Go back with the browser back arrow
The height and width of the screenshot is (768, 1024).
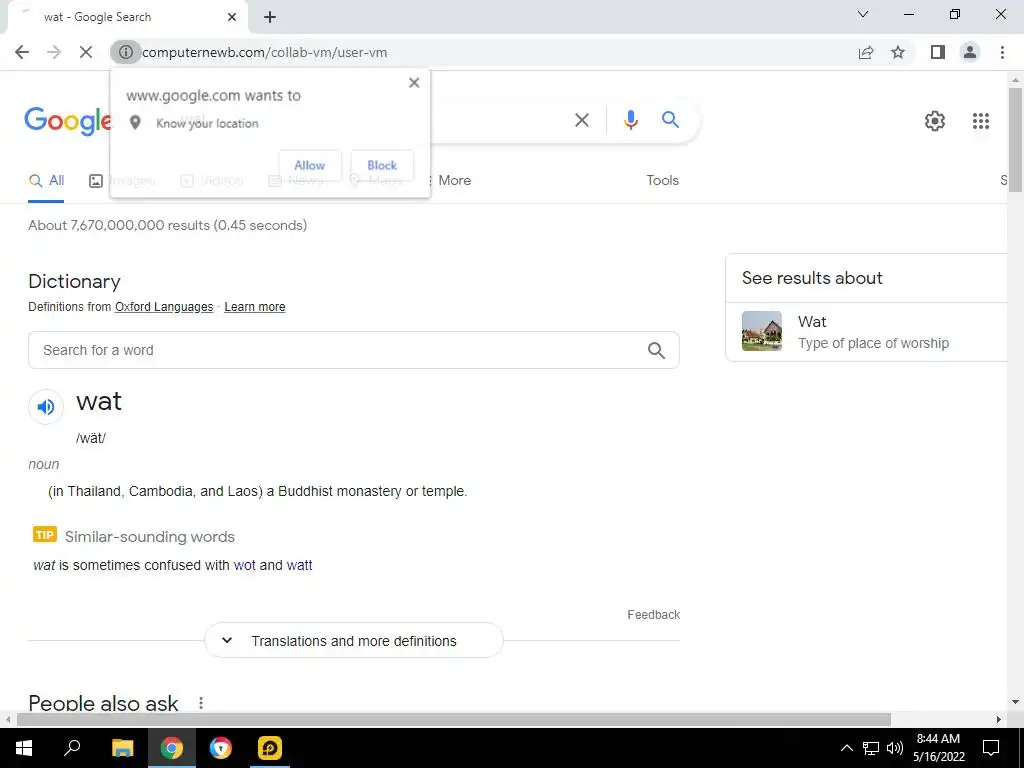point(22,52)
